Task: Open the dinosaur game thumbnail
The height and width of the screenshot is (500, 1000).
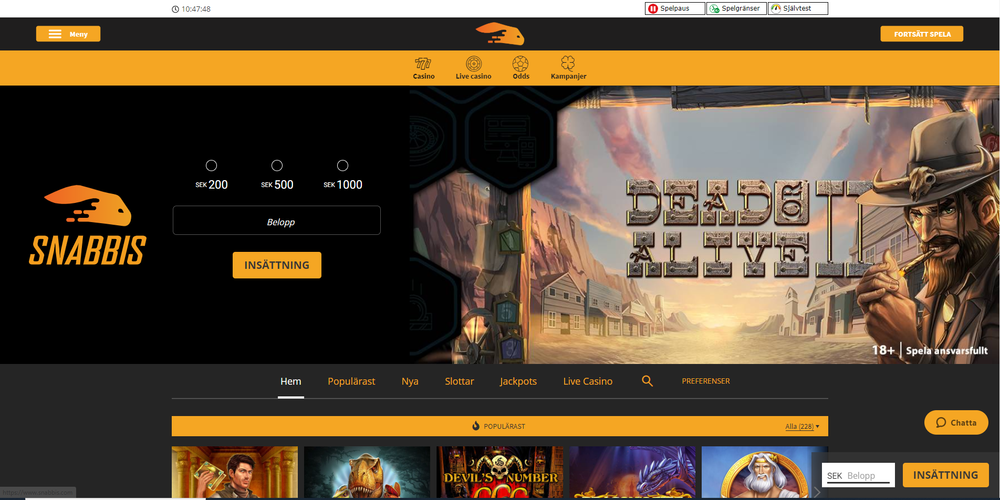Action: click(x=367, y=473)
